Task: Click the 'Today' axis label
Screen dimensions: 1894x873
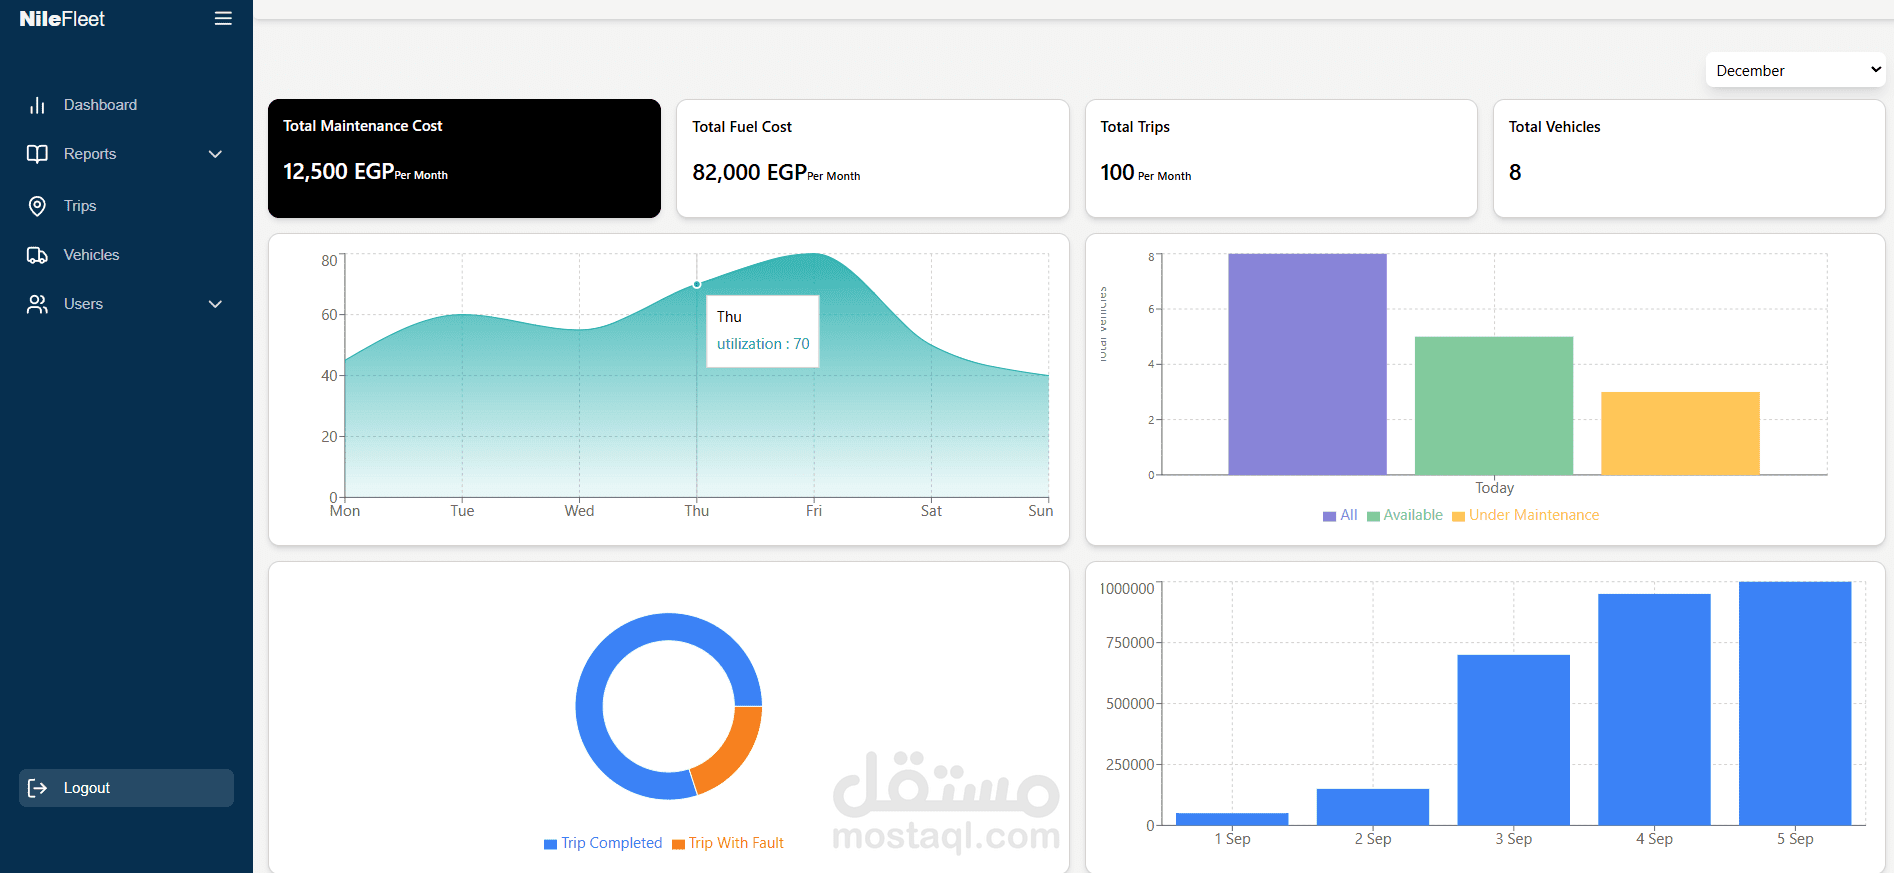Action: click(1494, 488)
